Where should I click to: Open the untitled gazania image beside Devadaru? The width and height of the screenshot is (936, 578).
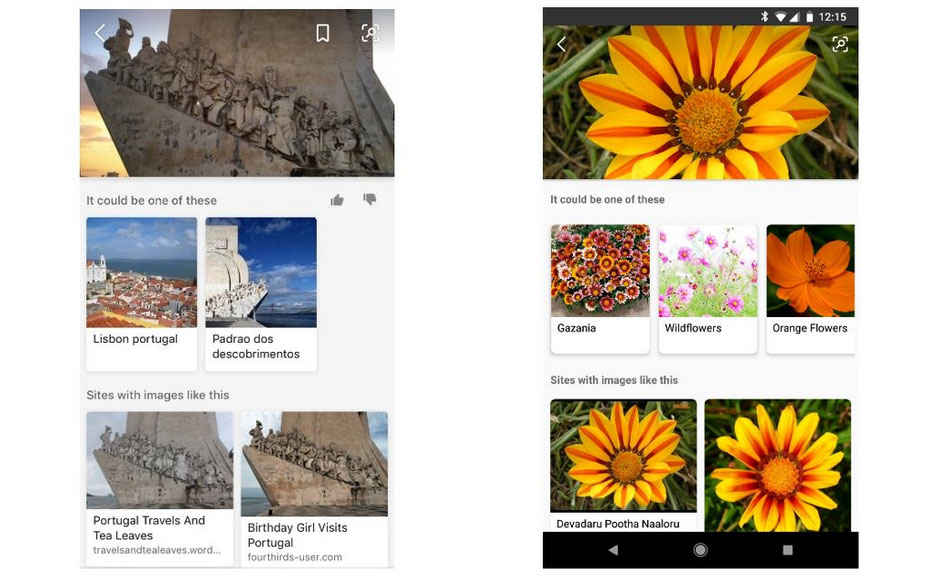pos(778,465)
